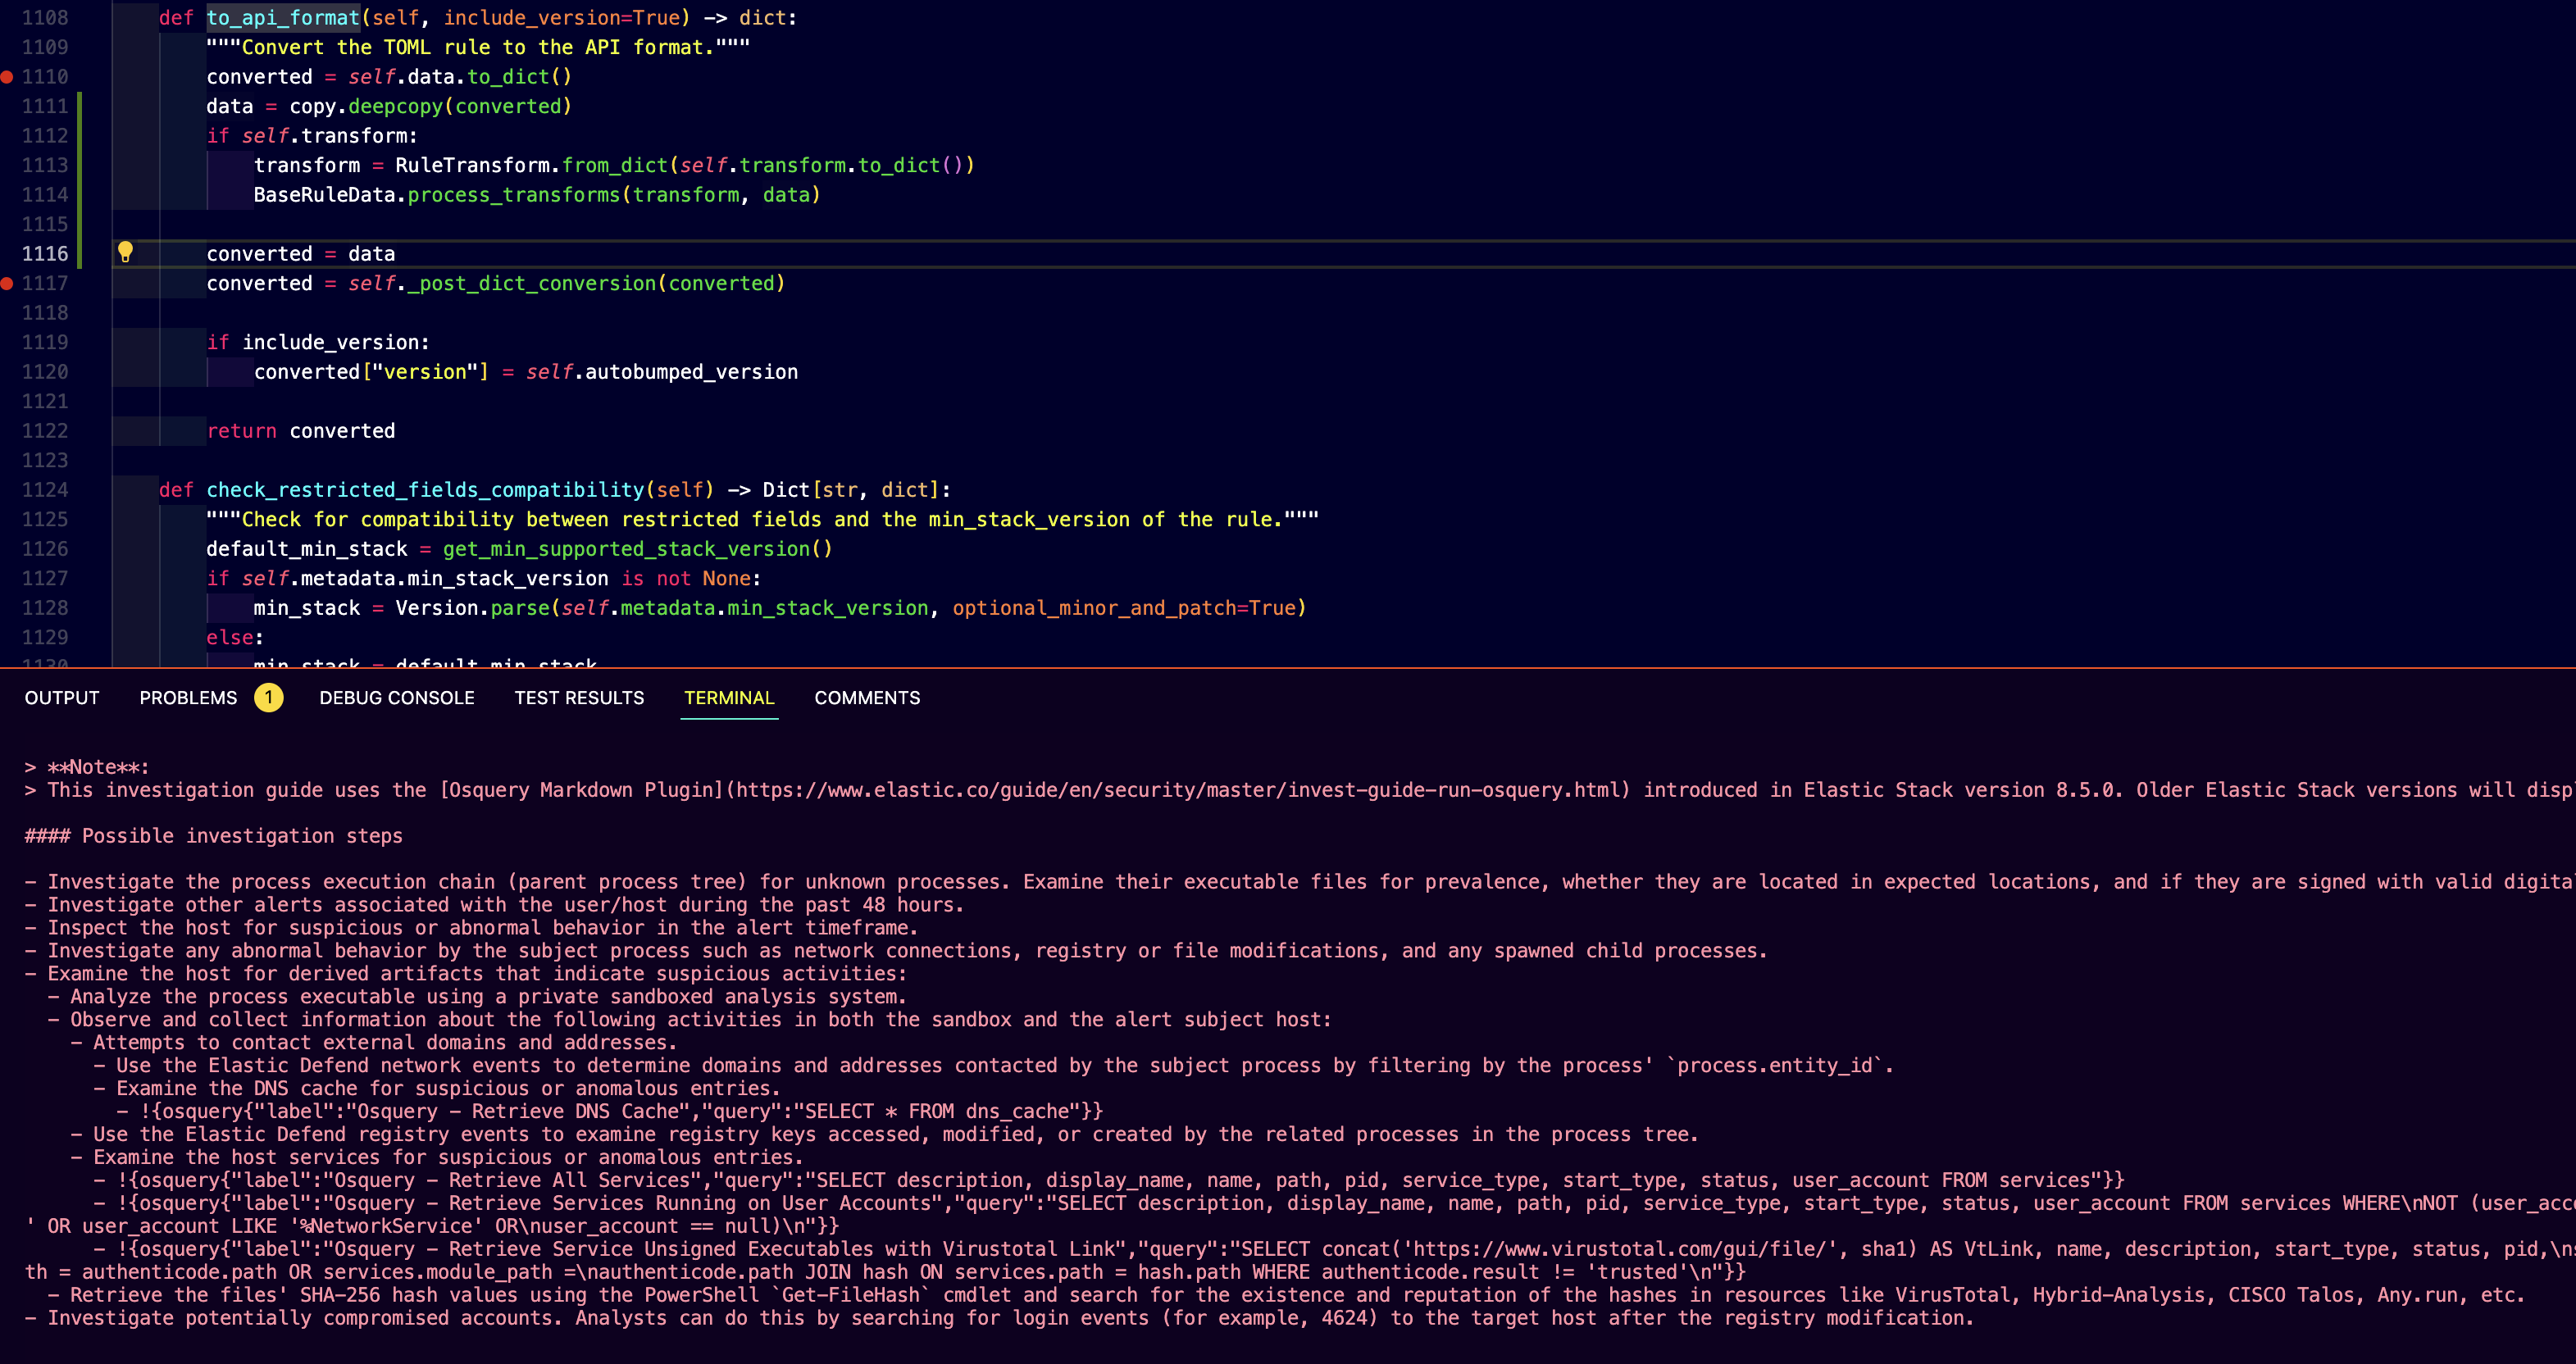Open the COMMENTS panel tab
Image resolution: width=2576 pixels, height=1364 pixels.
pyautogui.click(x=866, y=698)
